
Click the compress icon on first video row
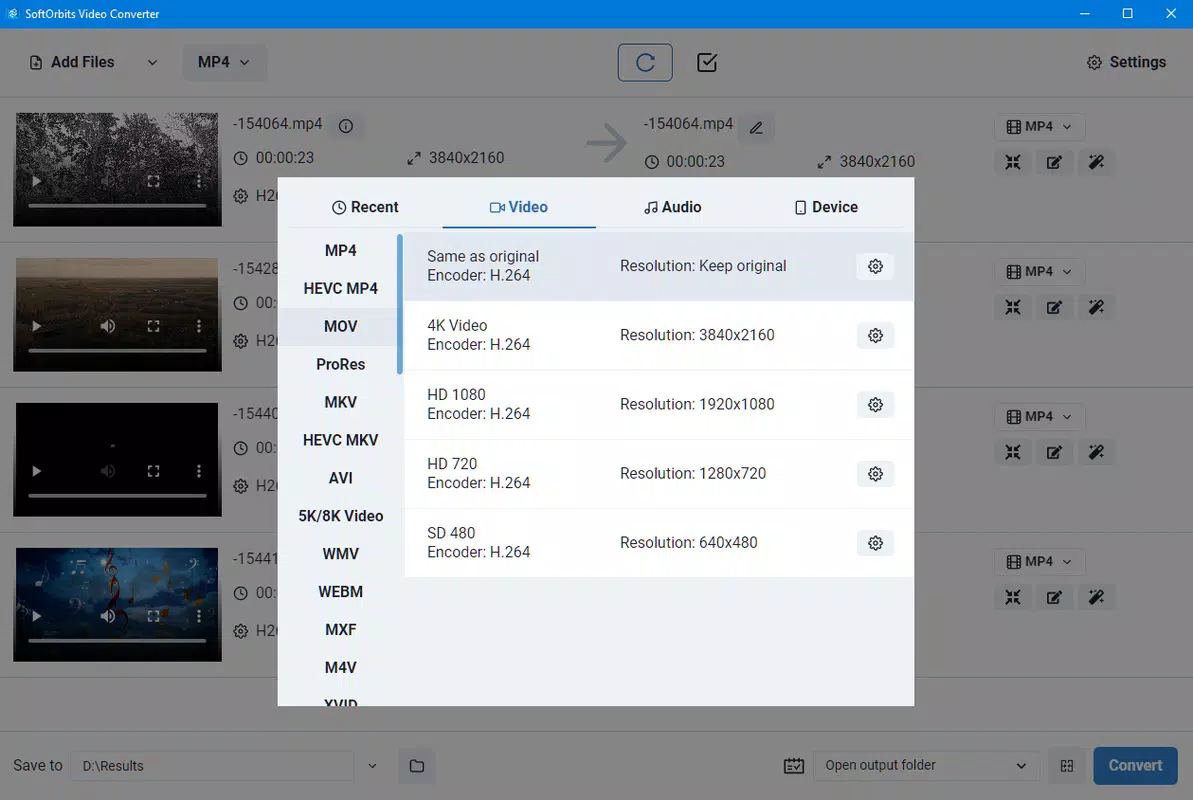pos(1013,162)
